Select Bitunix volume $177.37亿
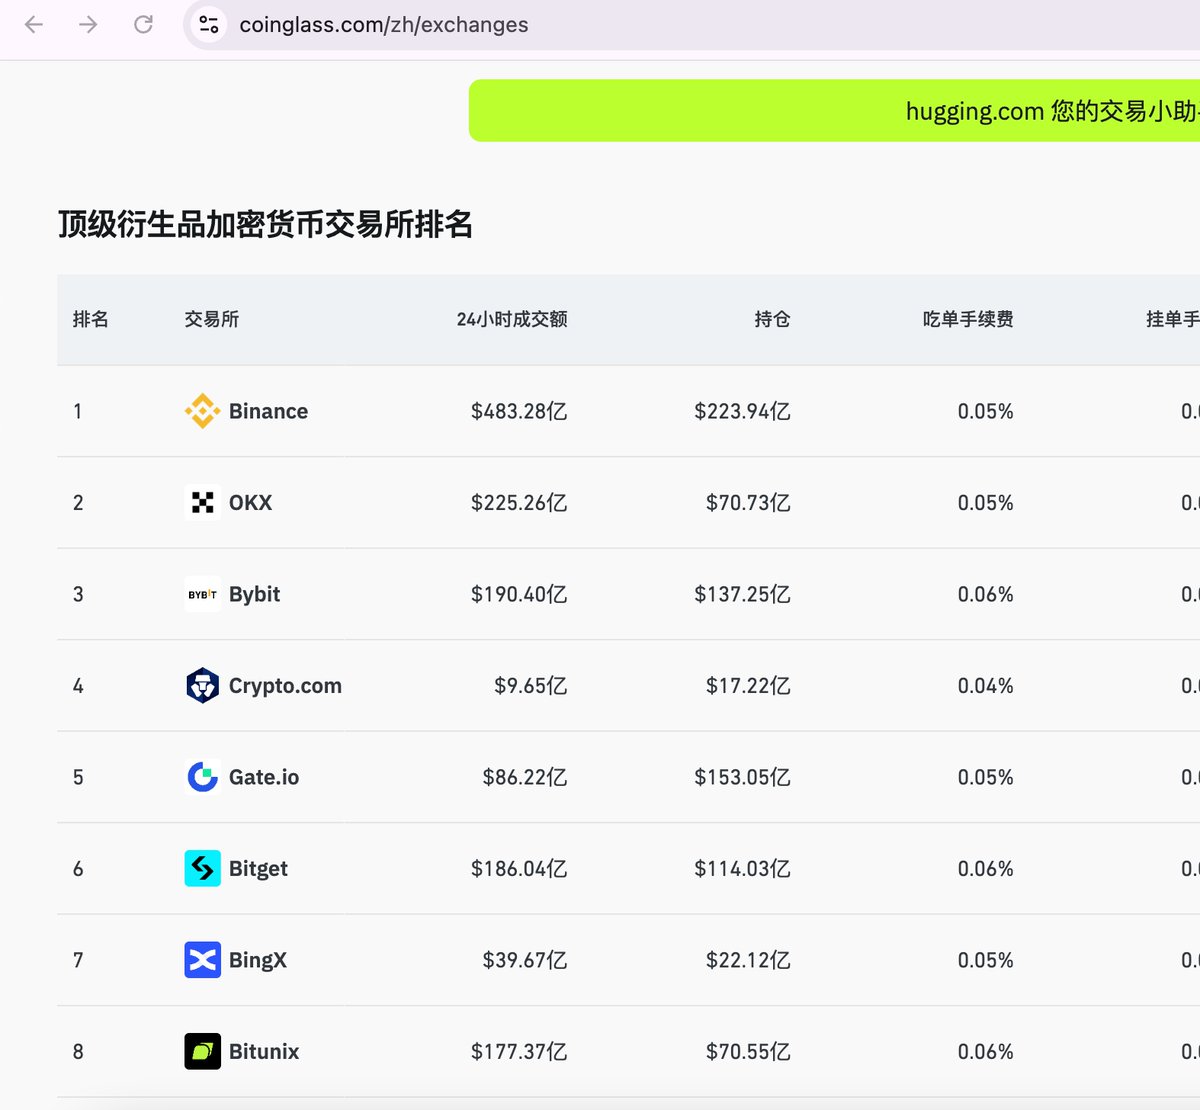Screen dimensions: 1200x1110 [519, 1052]
